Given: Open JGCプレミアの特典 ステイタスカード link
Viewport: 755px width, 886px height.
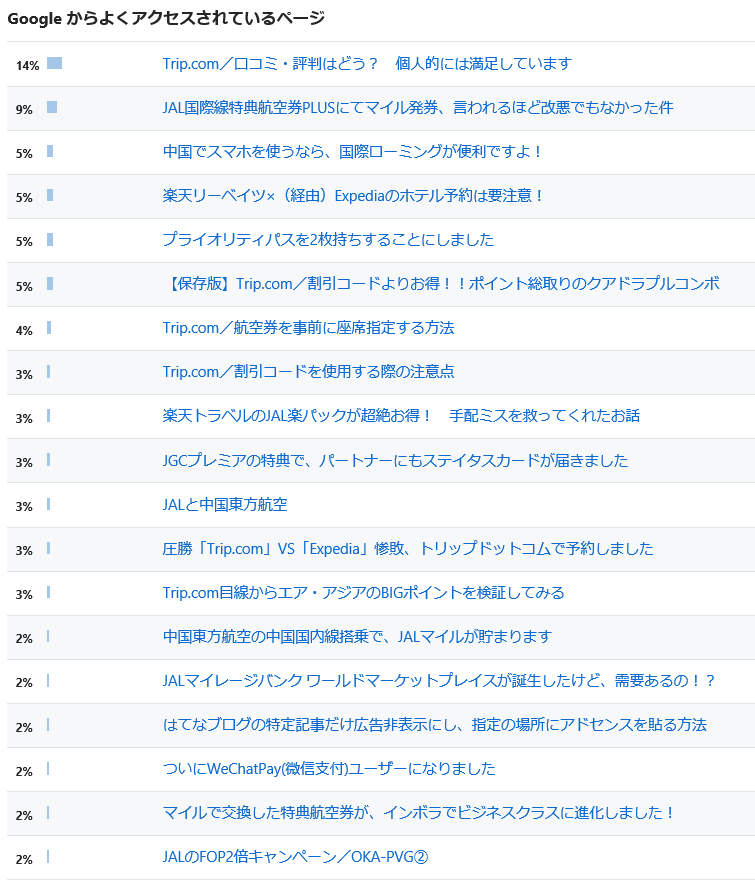Looking at the screenshot, I should tap(396, 461).
